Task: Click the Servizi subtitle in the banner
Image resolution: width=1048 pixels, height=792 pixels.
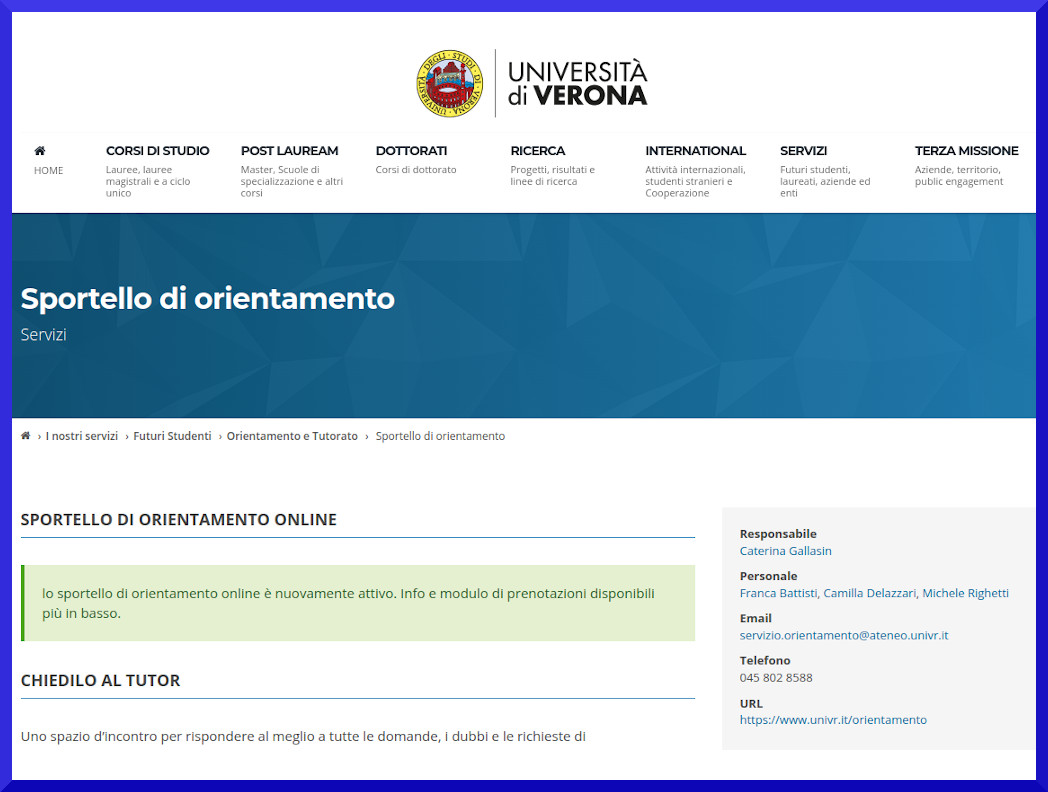Action: (x=43, y=334)
